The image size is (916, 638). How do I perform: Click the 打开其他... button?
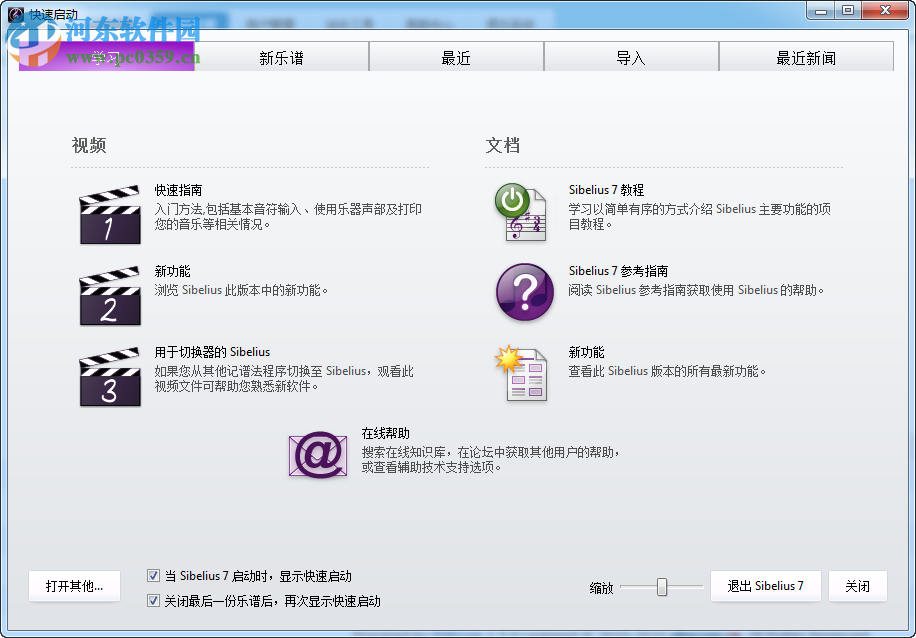tap(74, 586)
